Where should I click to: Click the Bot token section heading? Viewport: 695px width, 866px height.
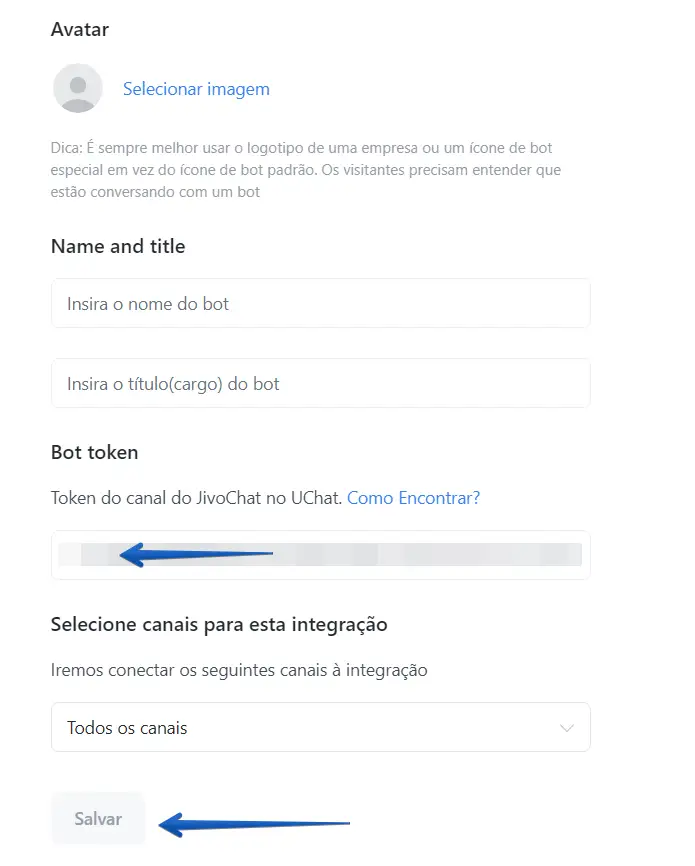[x=95, y=452]
